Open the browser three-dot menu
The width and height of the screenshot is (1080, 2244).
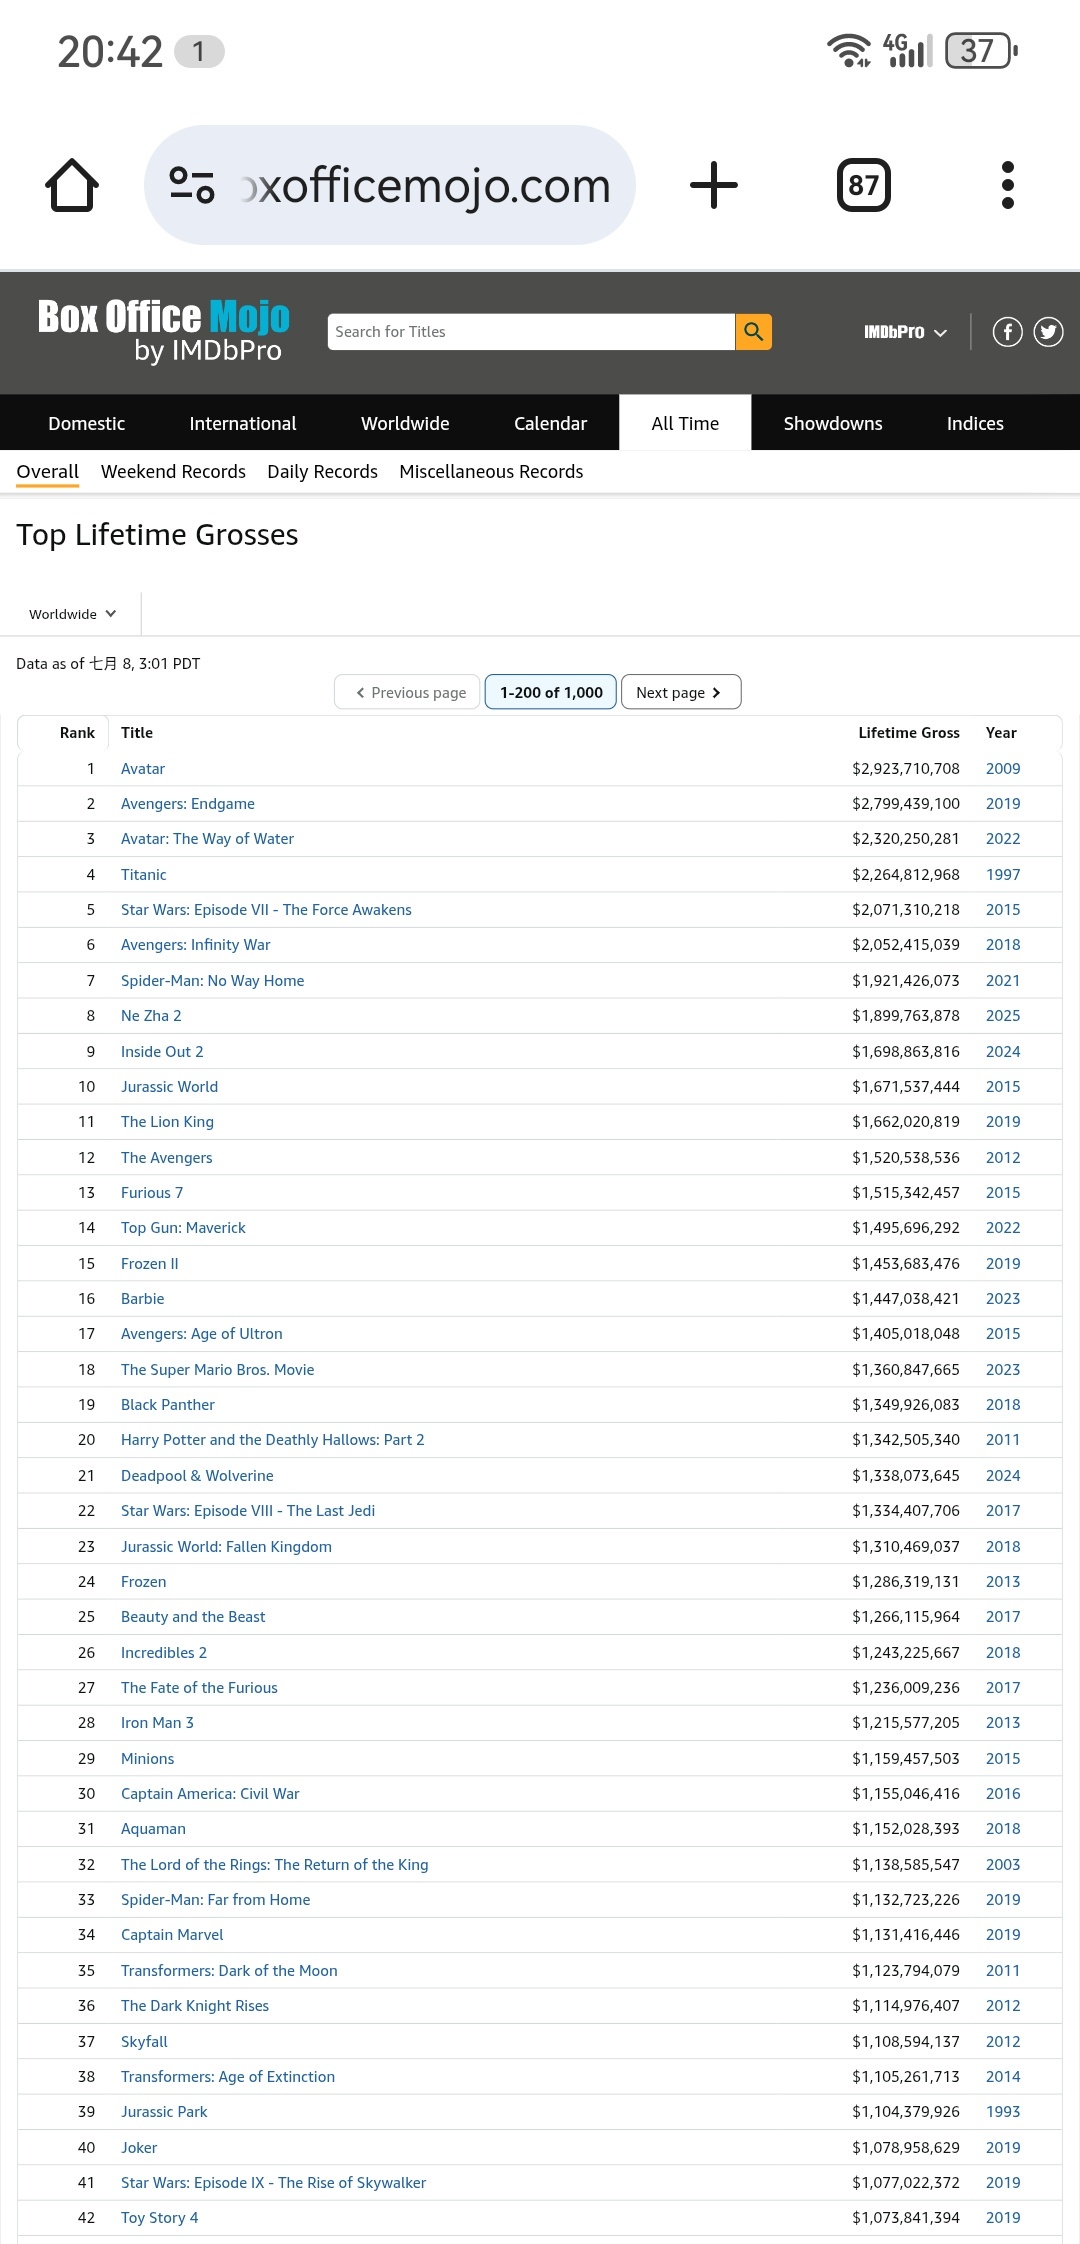point(1007,185)
